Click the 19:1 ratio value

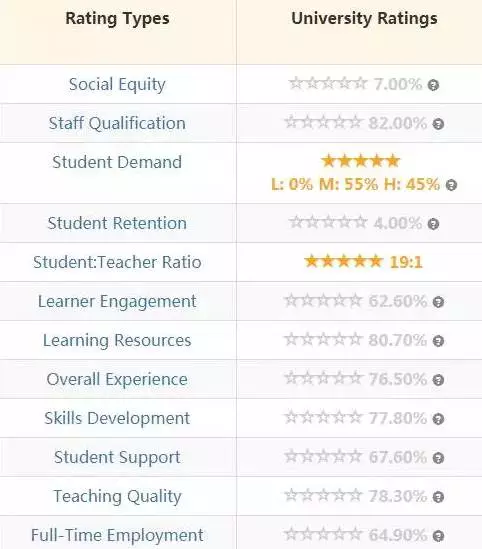point(406,262)
